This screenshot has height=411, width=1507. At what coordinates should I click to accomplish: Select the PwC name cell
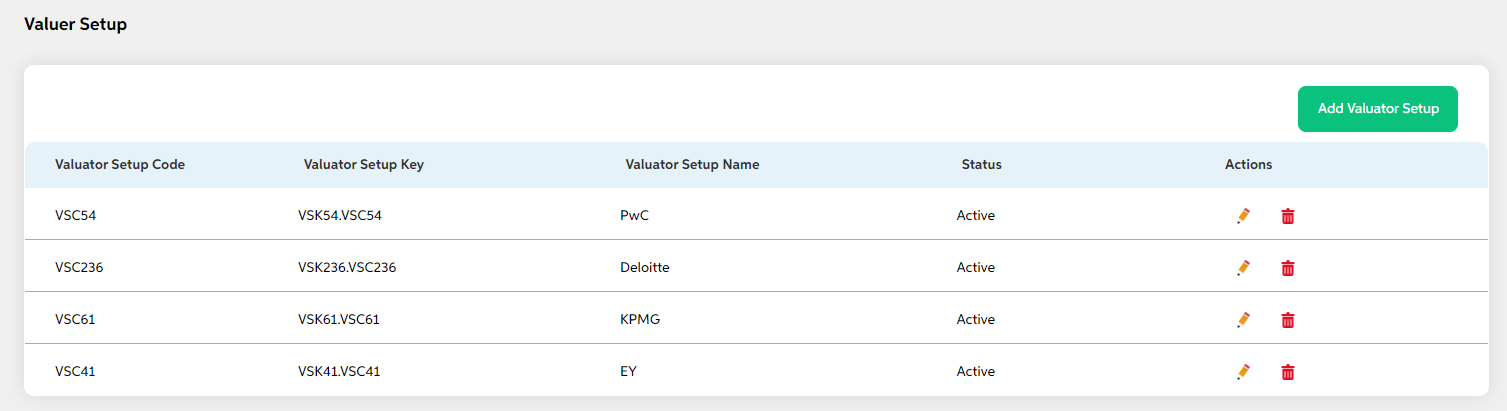click(x=634, y=215)
